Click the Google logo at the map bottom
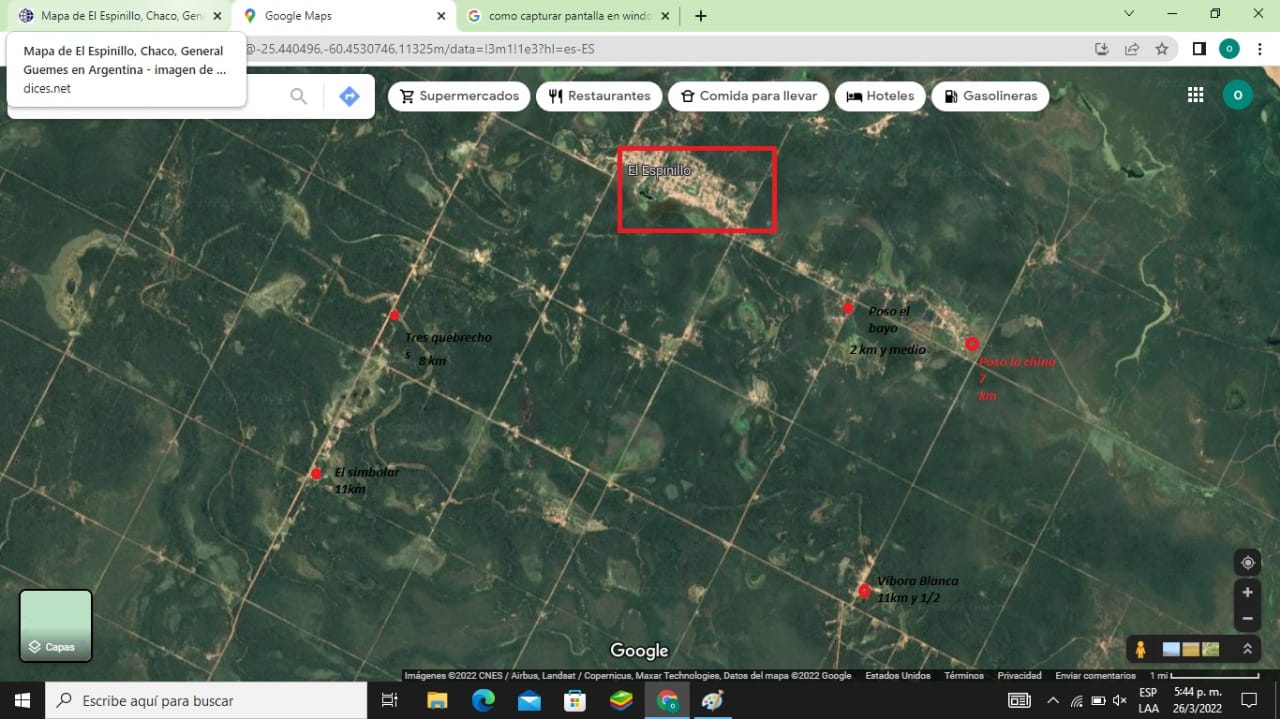The width and height of the screenshot is (1280, 719). (x=639, y=651)
